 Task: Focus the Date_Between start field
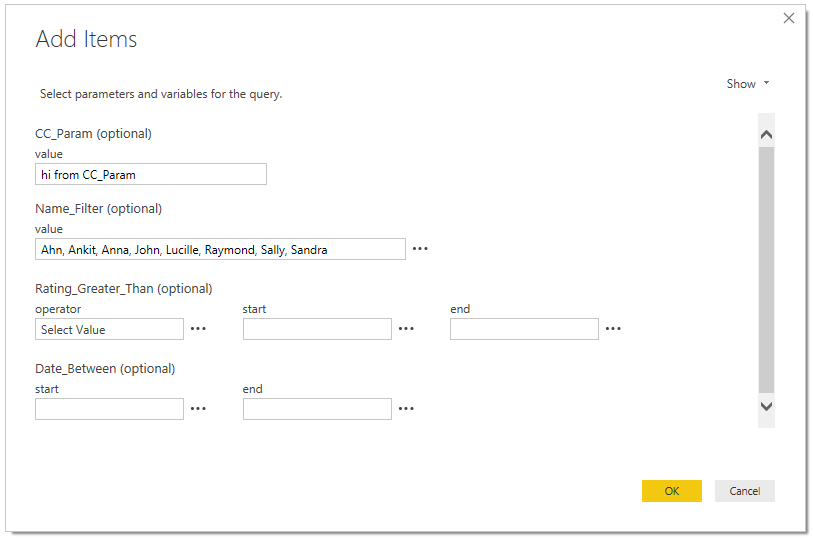pyautogui.click(x=109, y=409)
